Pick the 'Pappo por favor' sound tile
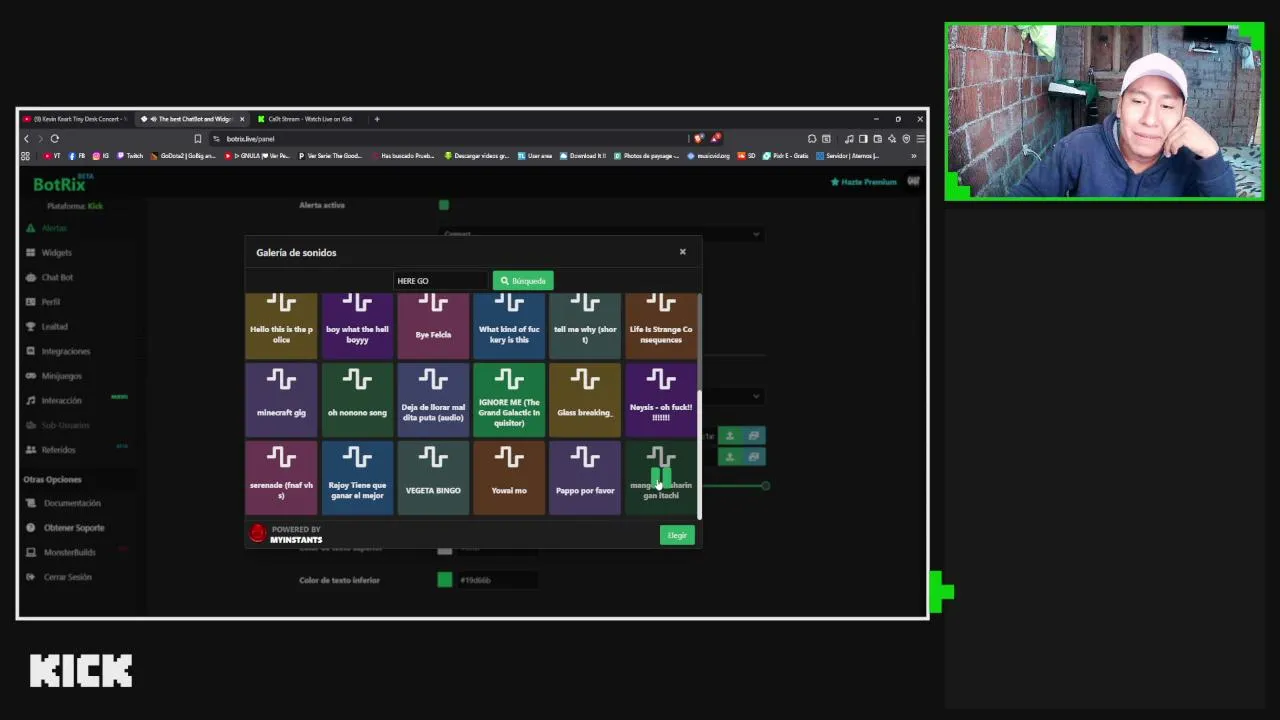The height and width of the screenshot is (720, 1280). [x=585, y=478]
